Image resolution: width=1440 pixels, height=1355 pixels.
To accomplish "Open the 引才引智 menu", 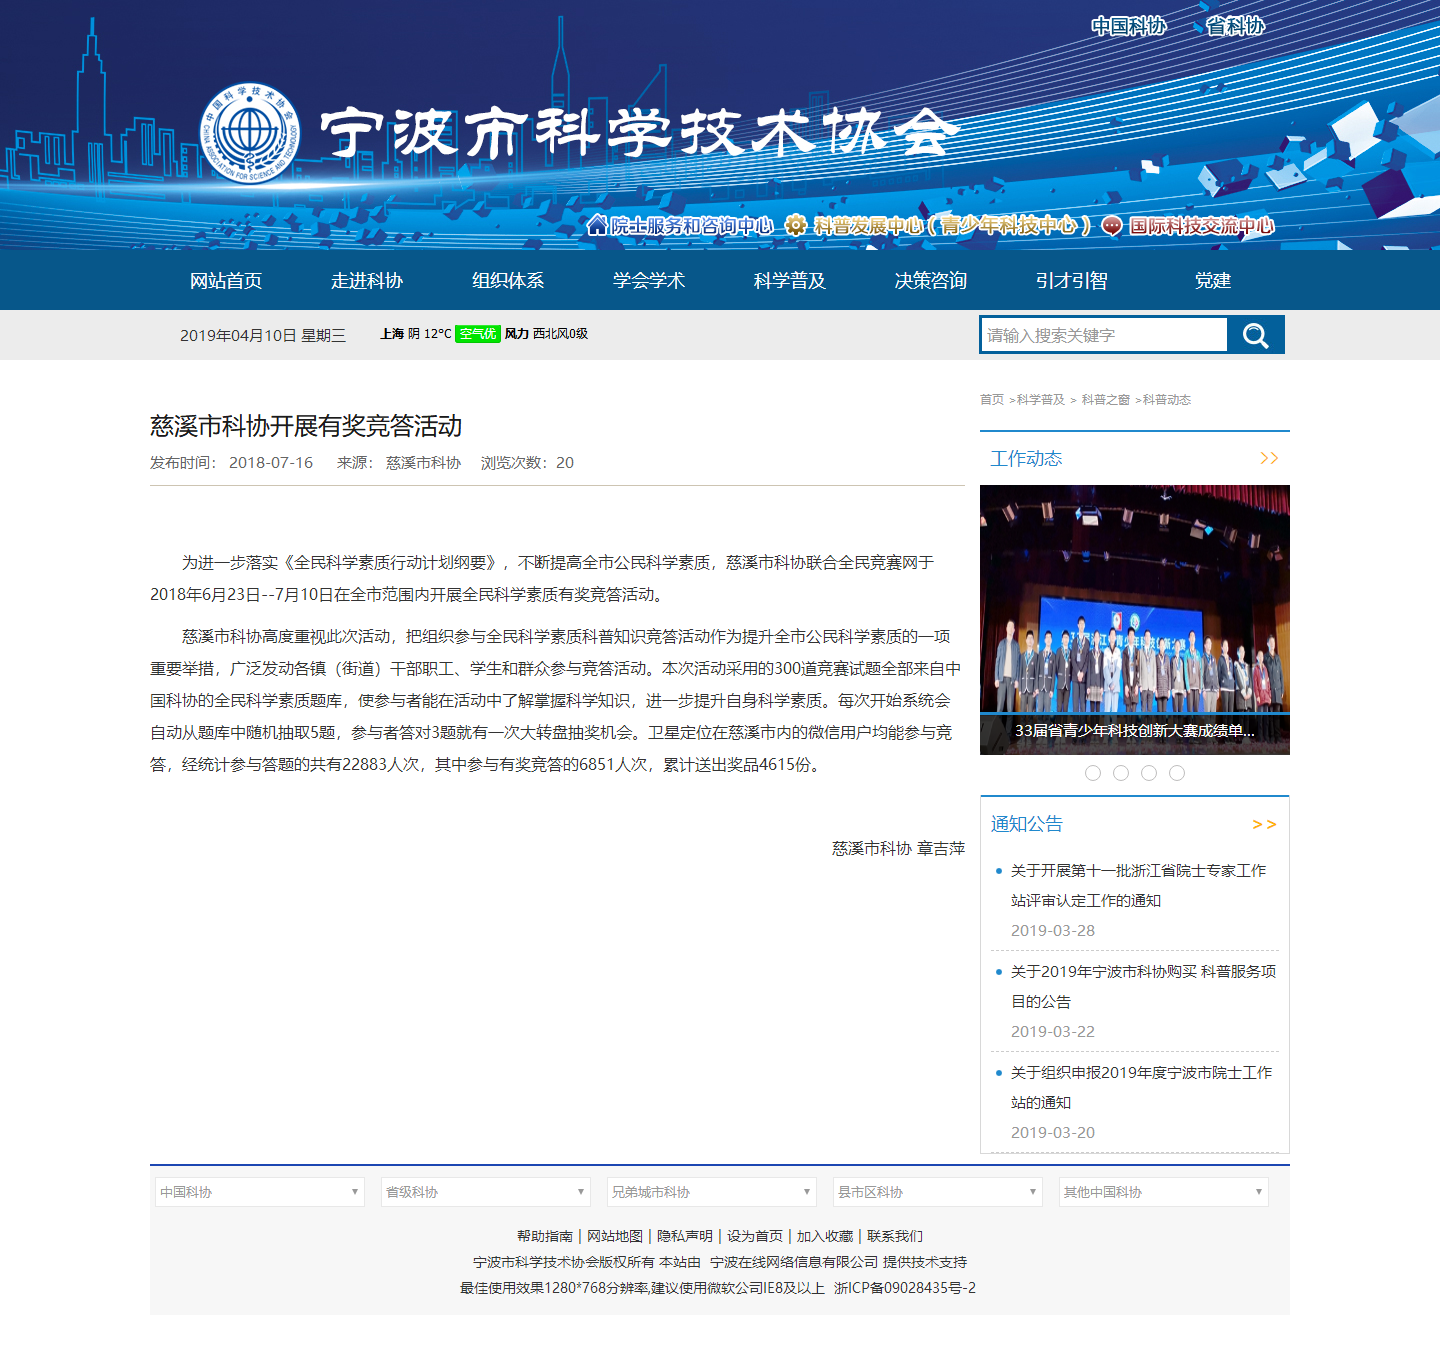I will click(x=1072, y=281).
